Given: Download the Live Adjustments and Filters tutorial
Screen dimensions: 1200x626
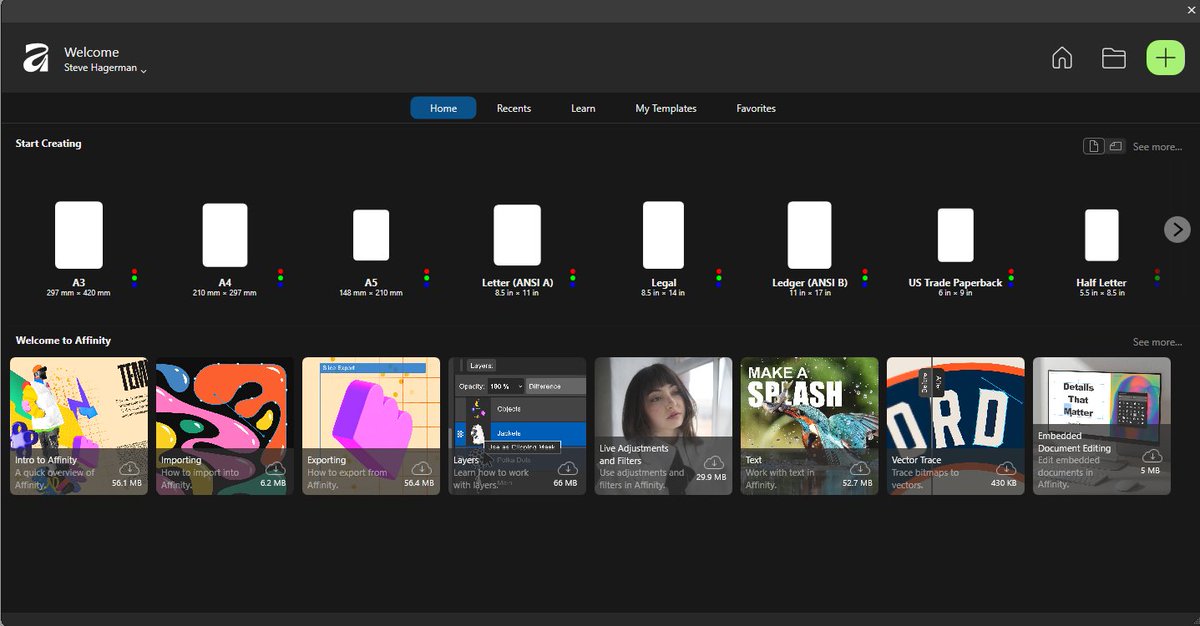Looking at the screenshot, I should (713, 463).
